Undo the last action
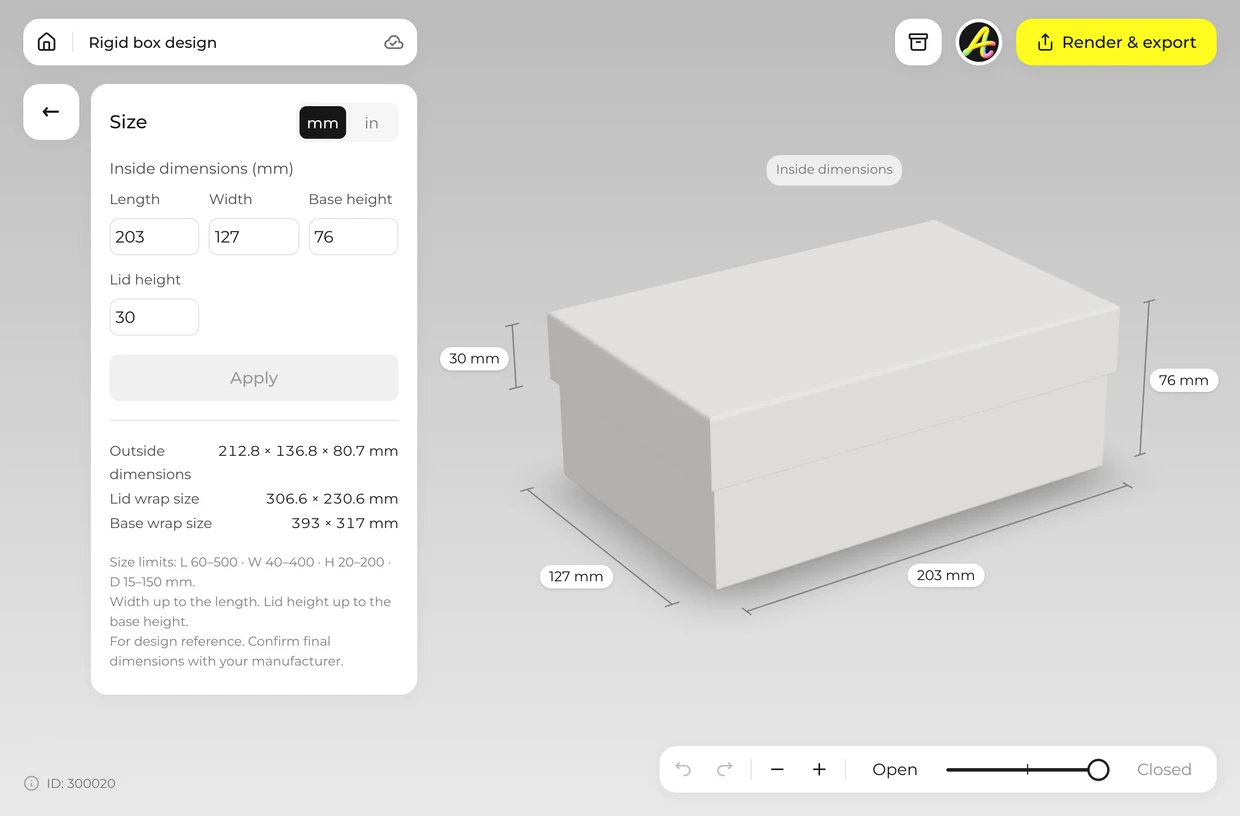Image resolution: width=1240 pixels, height=816 pixels. click(683, 769)
